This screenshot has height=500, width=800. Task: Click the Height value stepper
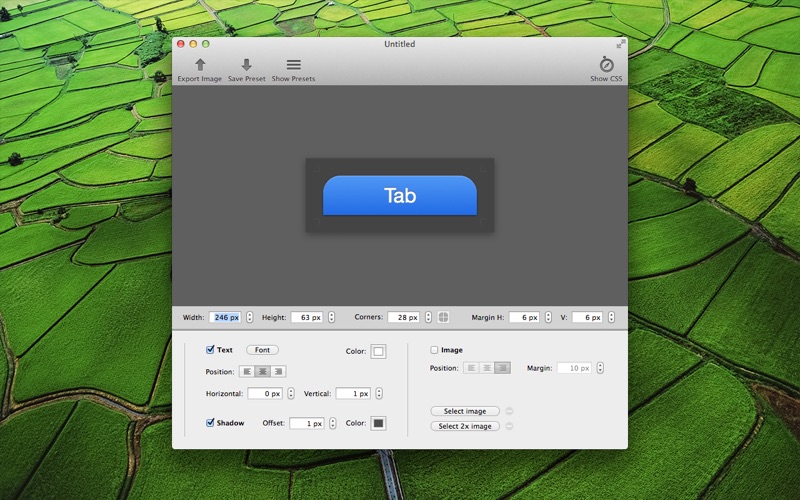[x=331, y=317]
